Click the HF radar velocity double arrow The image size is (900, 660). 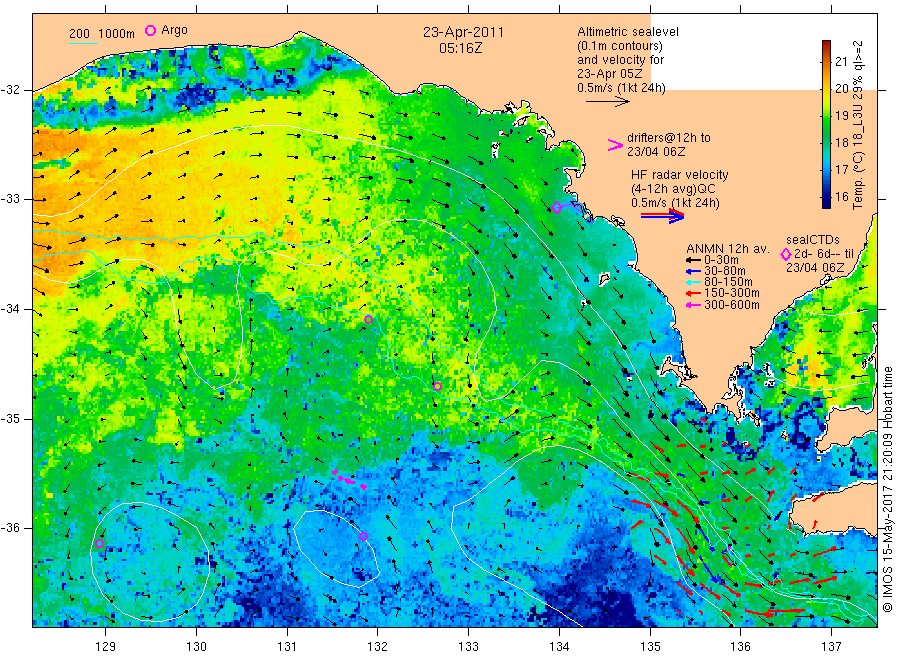662,216
